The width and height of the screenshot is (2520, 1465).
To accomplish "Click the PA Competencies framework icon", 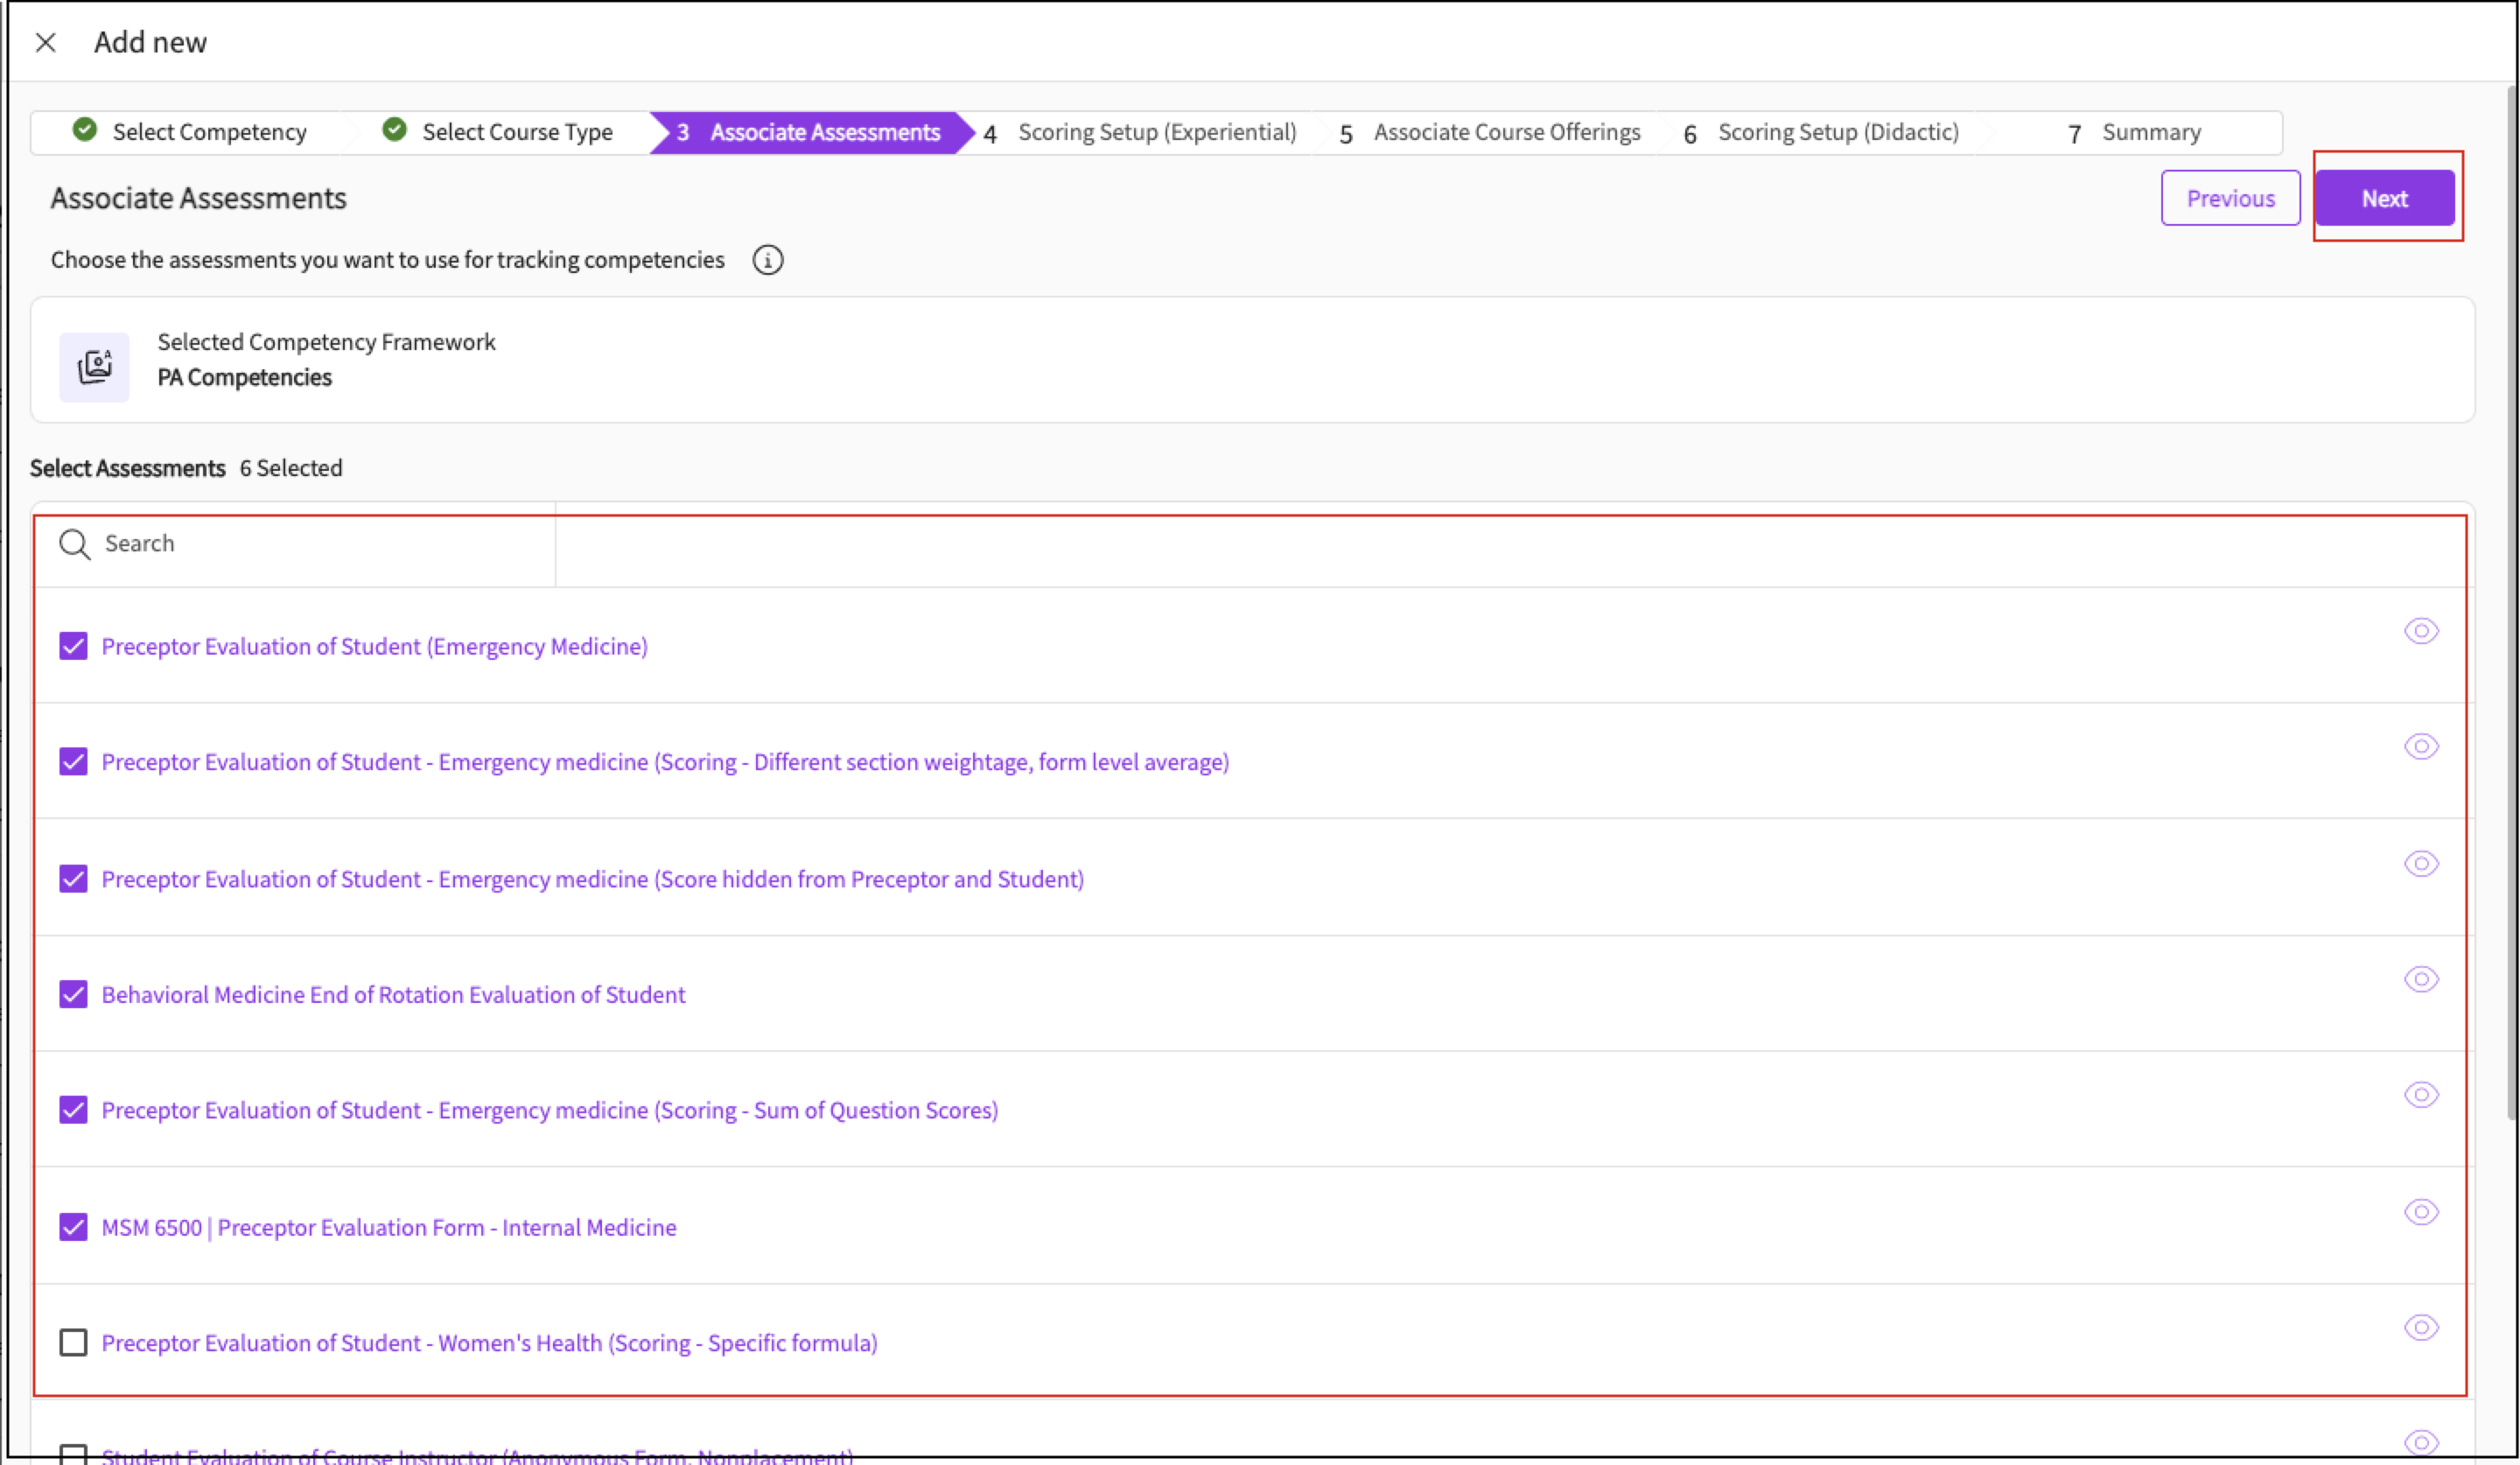I will [x=94, y=367].
